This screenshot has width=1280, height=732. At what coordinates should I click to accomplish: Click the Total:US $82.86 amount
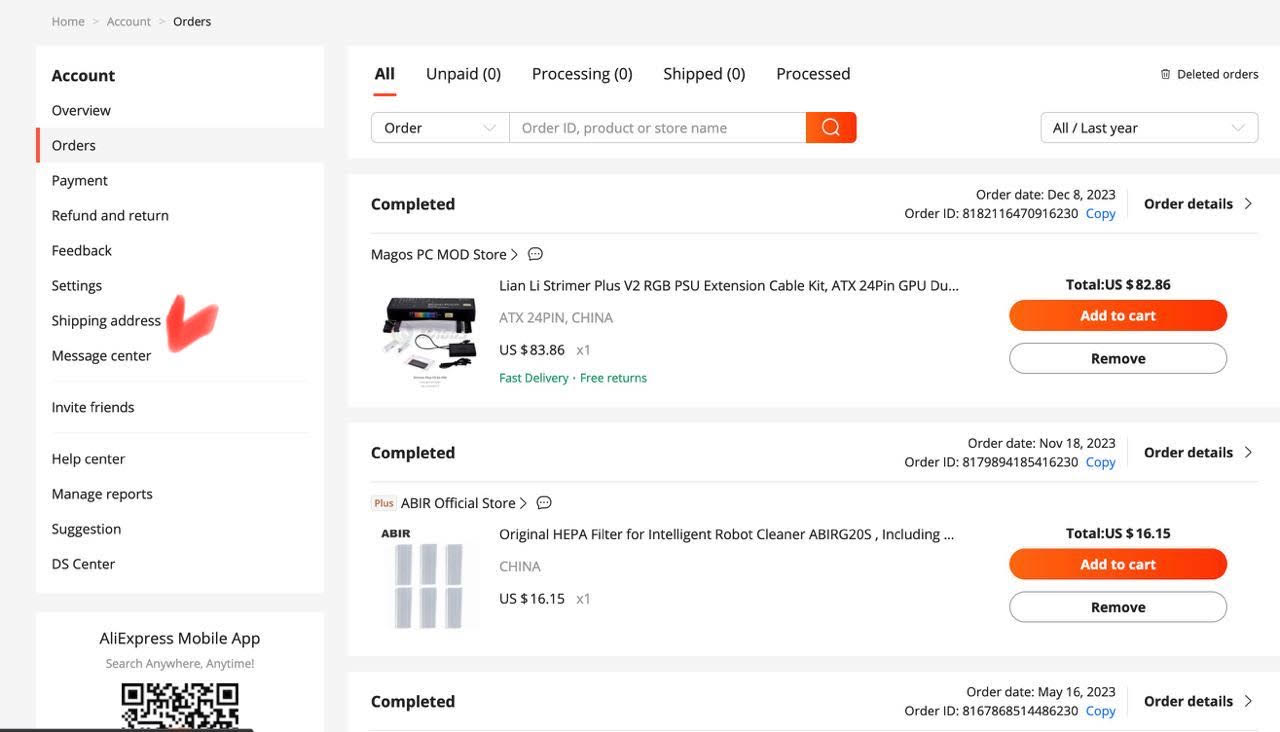pyautogui.click(x=1118, y=284)
